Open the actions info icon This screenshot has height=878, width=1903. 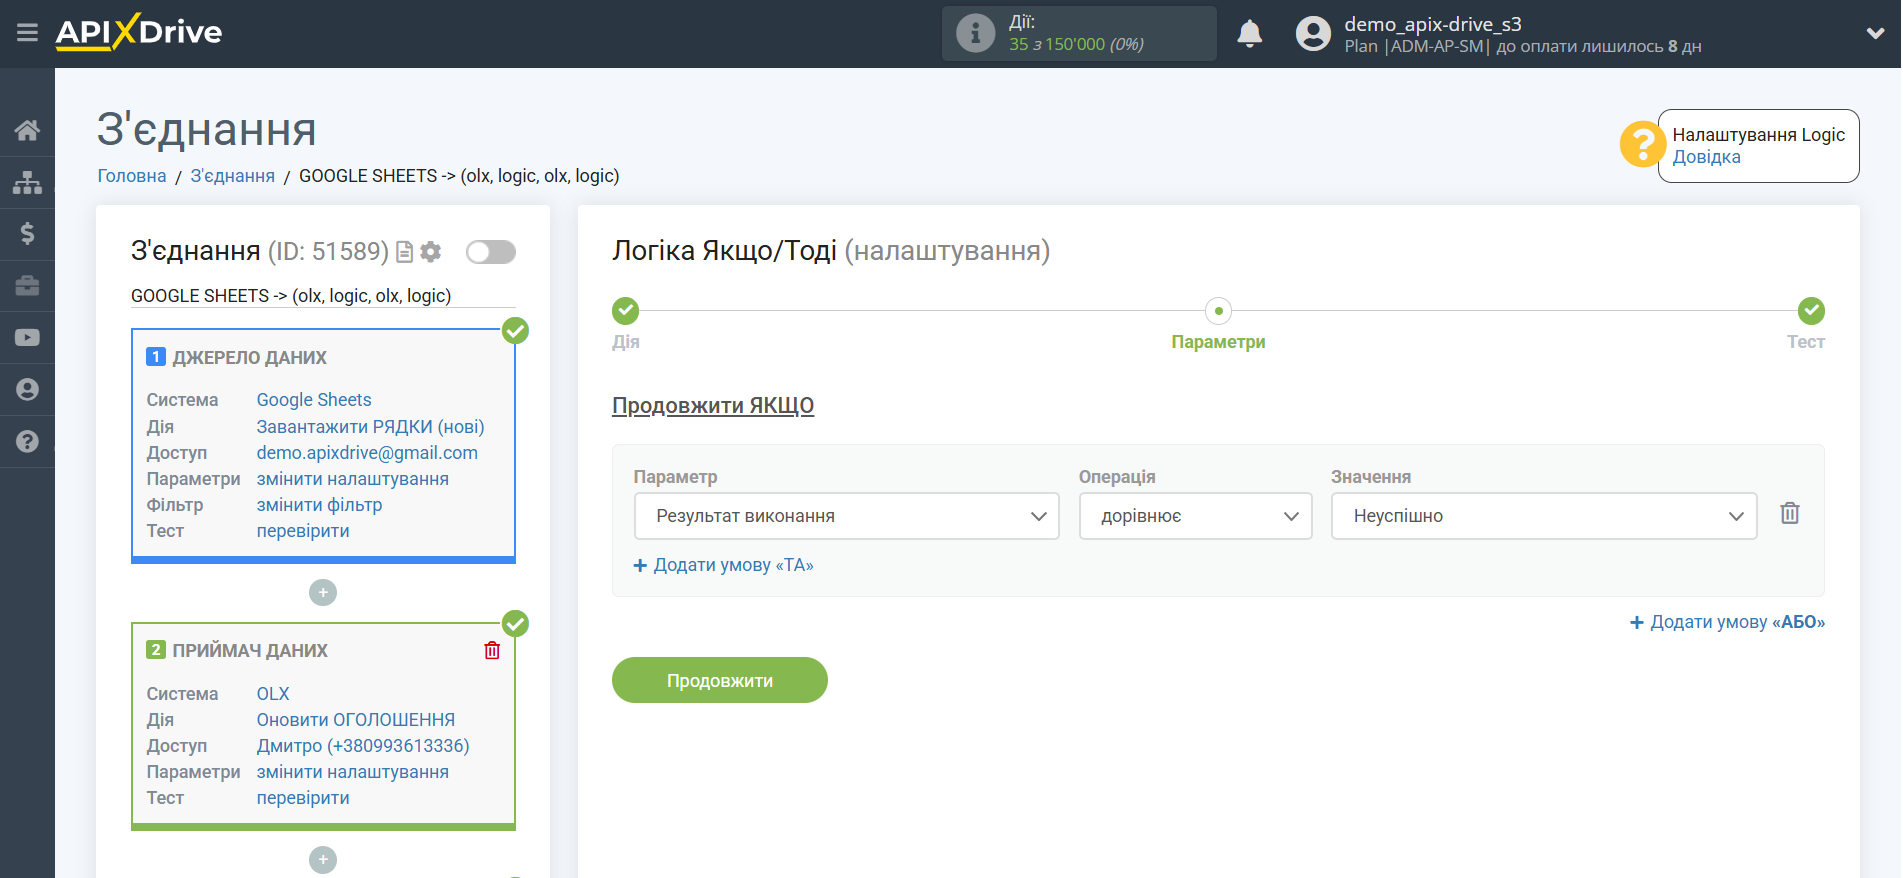975,33
